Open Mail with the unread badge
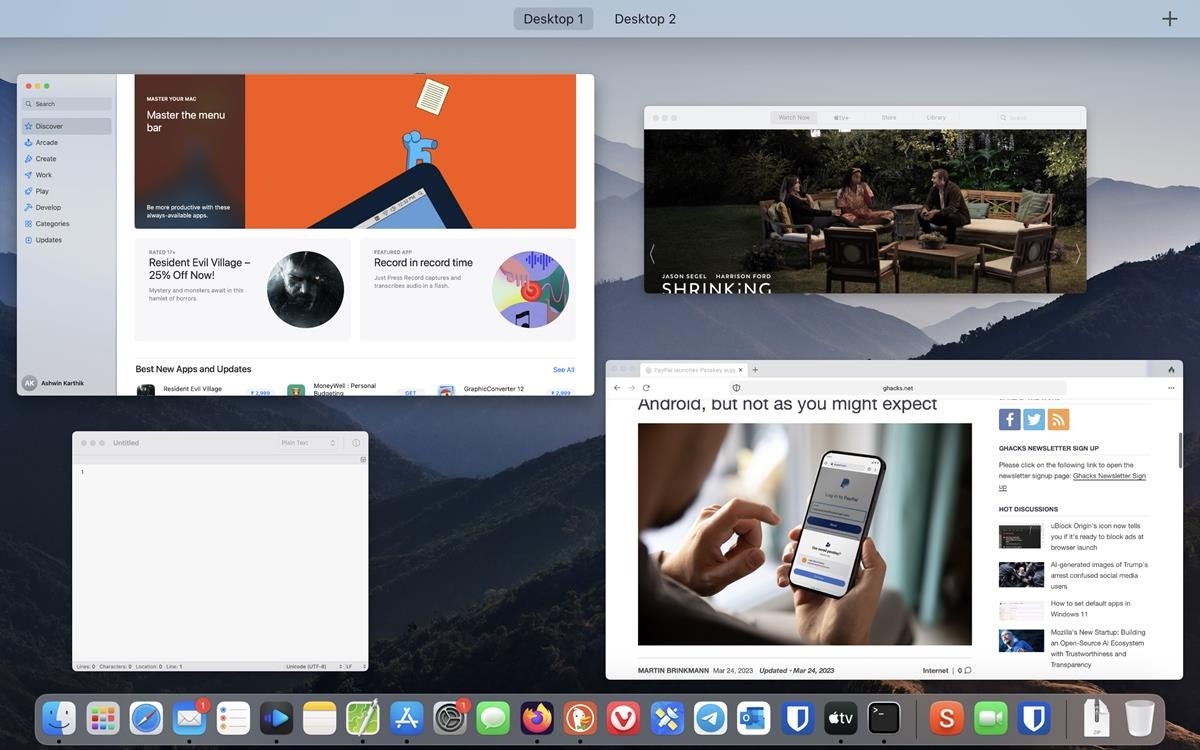The height and width of the screenshot is (750, 1200). tap(189, 717)
